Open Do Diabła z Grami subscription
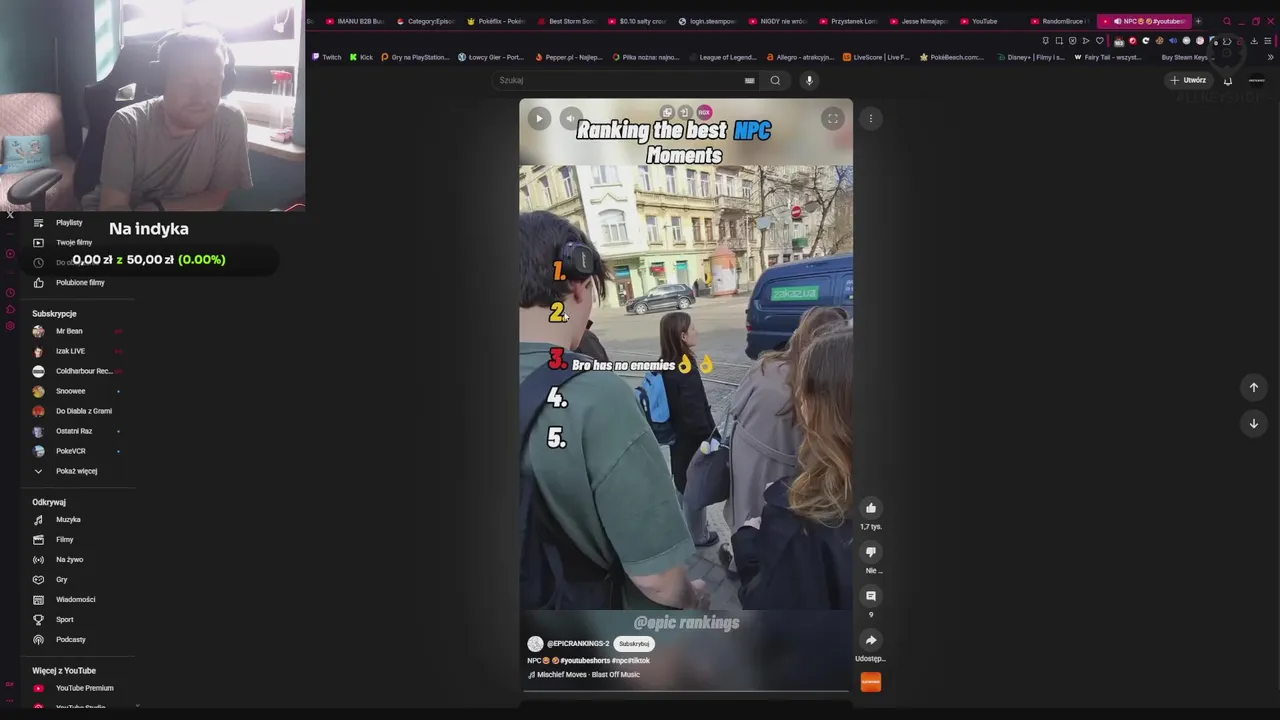 [84, 411]
